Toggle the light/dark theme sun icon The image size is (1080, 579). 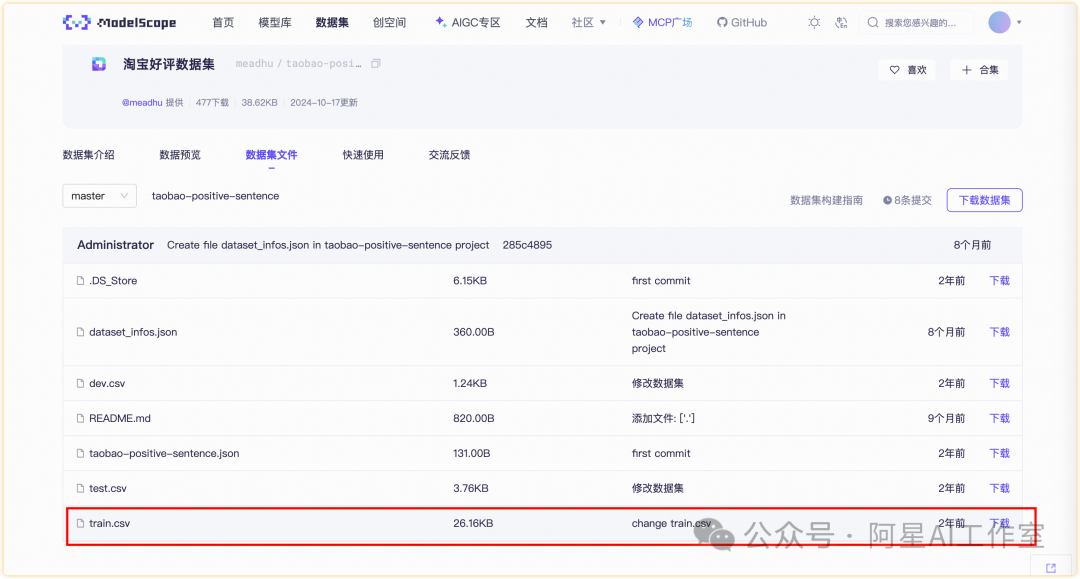814,23
